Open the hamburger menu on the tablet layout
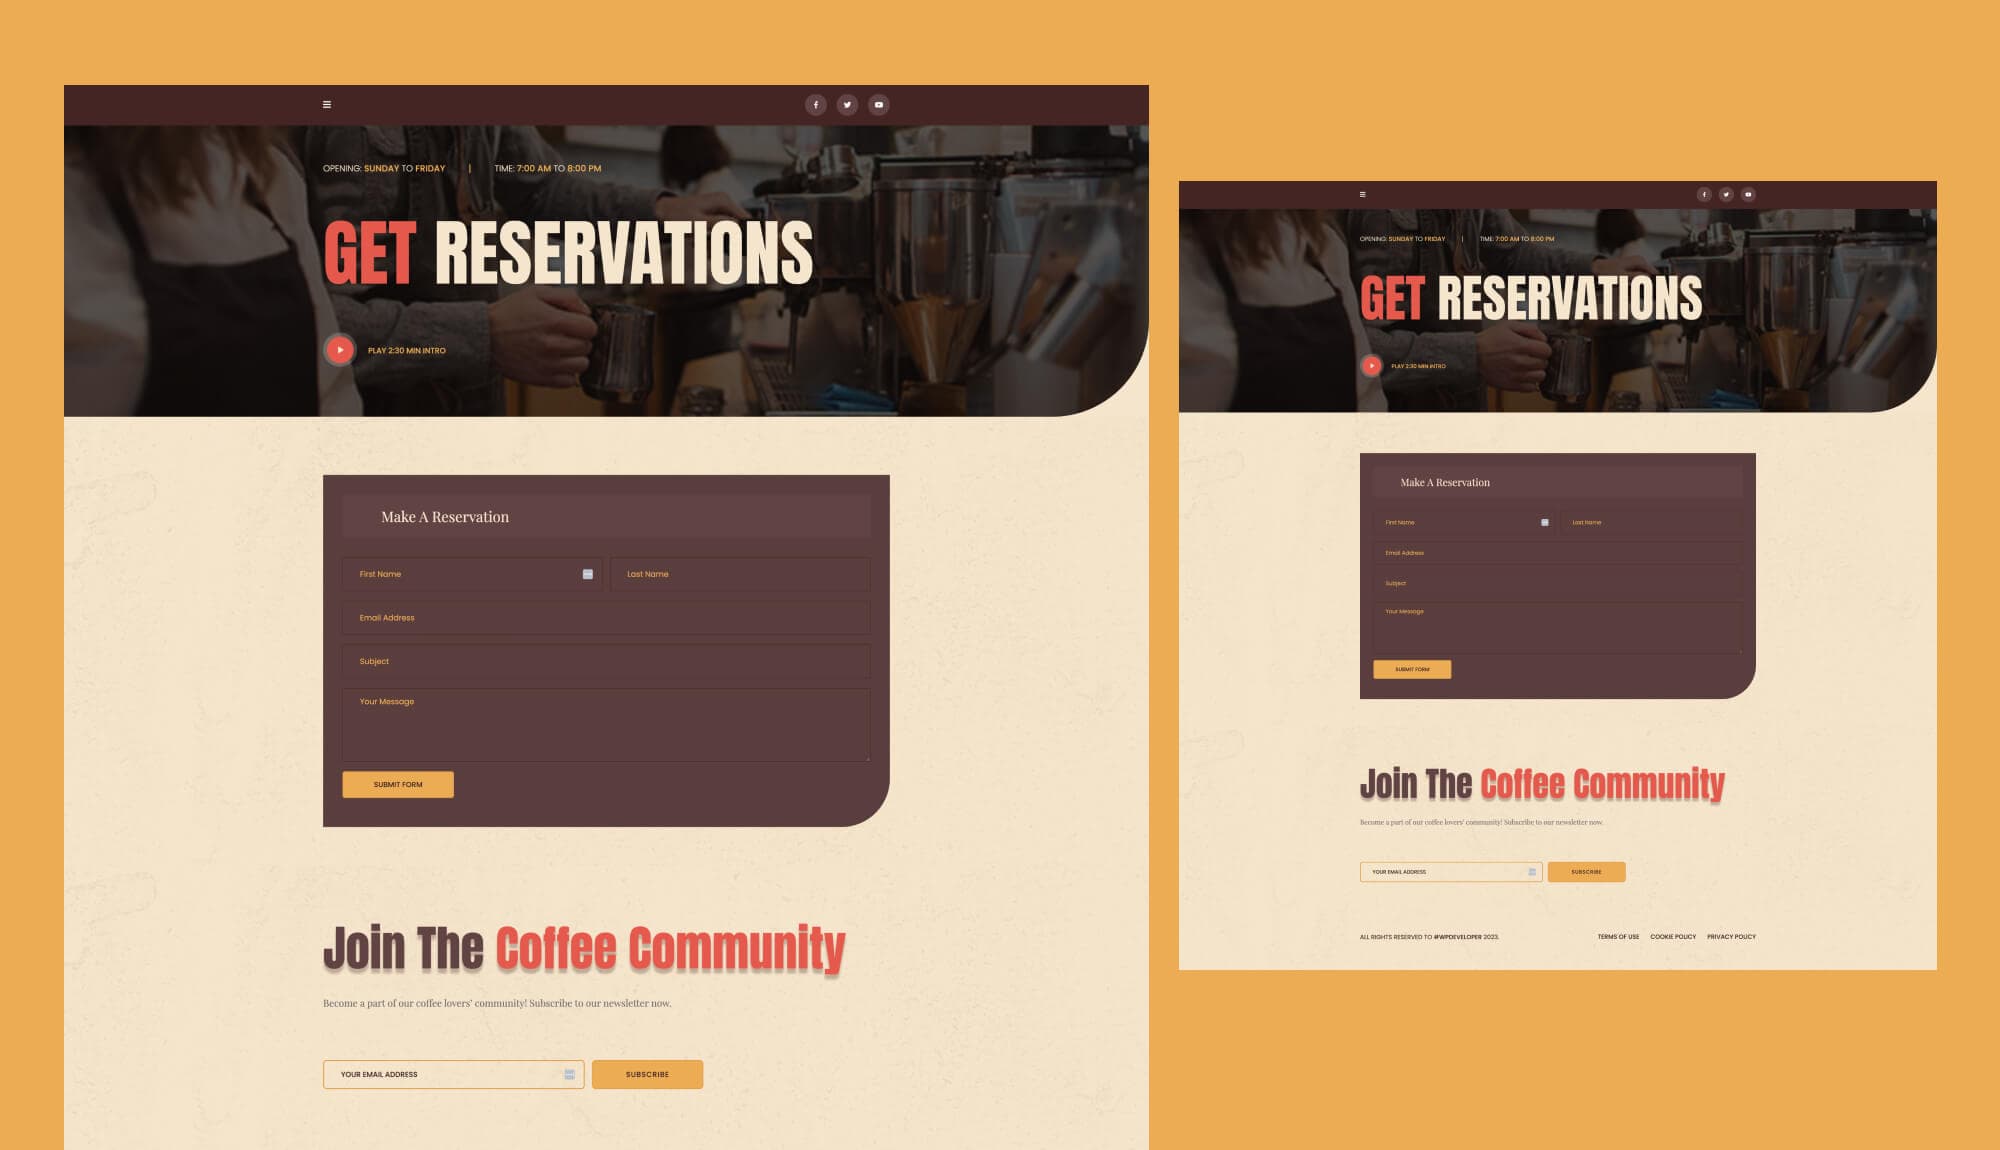The width and height of the screenshot is (2000, 1150). (1363, 194)
